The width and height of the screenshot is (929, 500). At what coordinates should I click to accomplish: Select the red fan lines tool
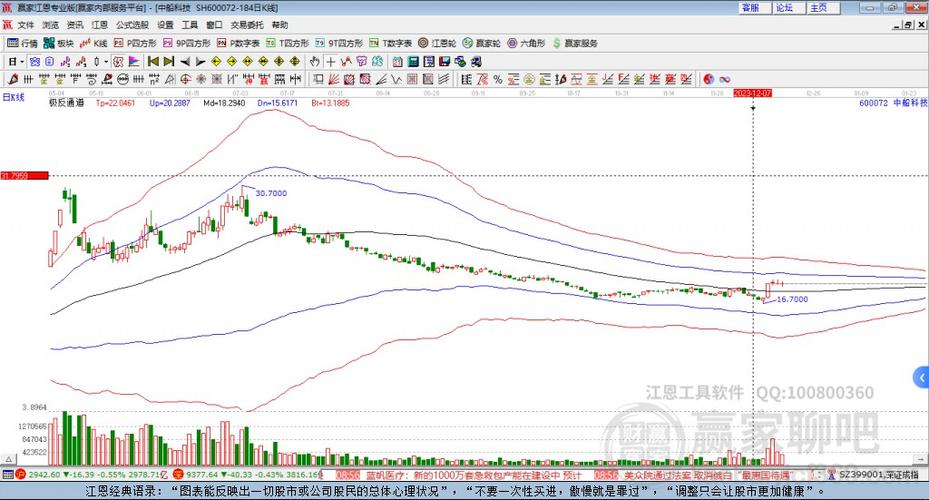click(x=334, y=79)
